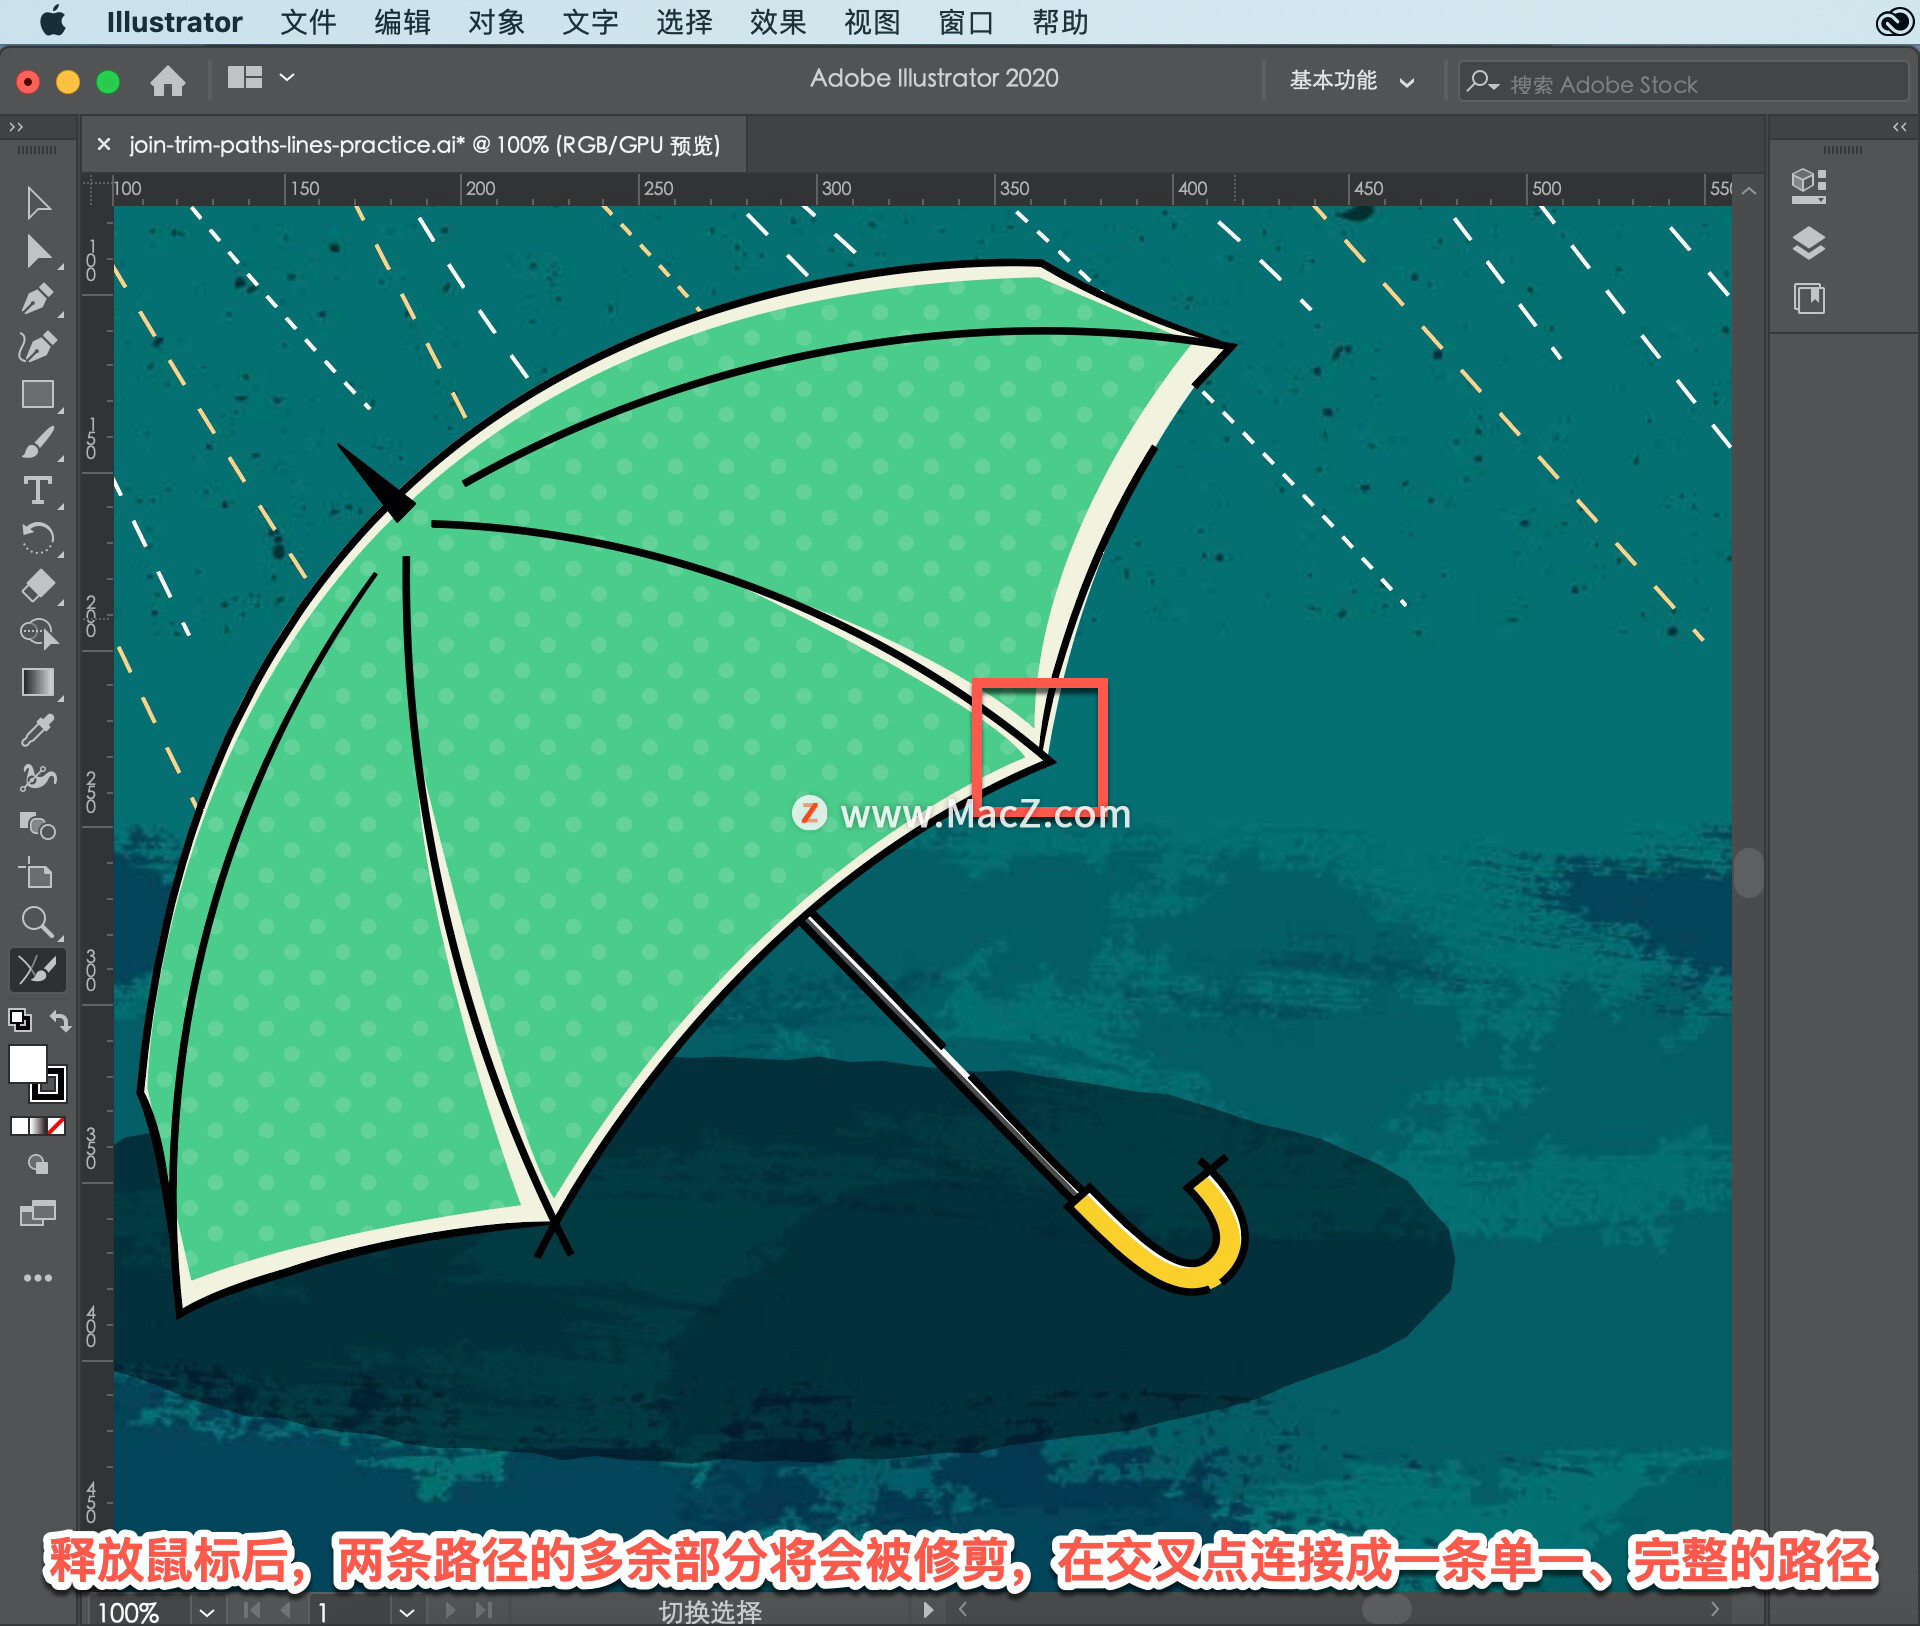Open the Layers panel icon
This screenshot has height=1626, width=1920.
coord(1808,242)
